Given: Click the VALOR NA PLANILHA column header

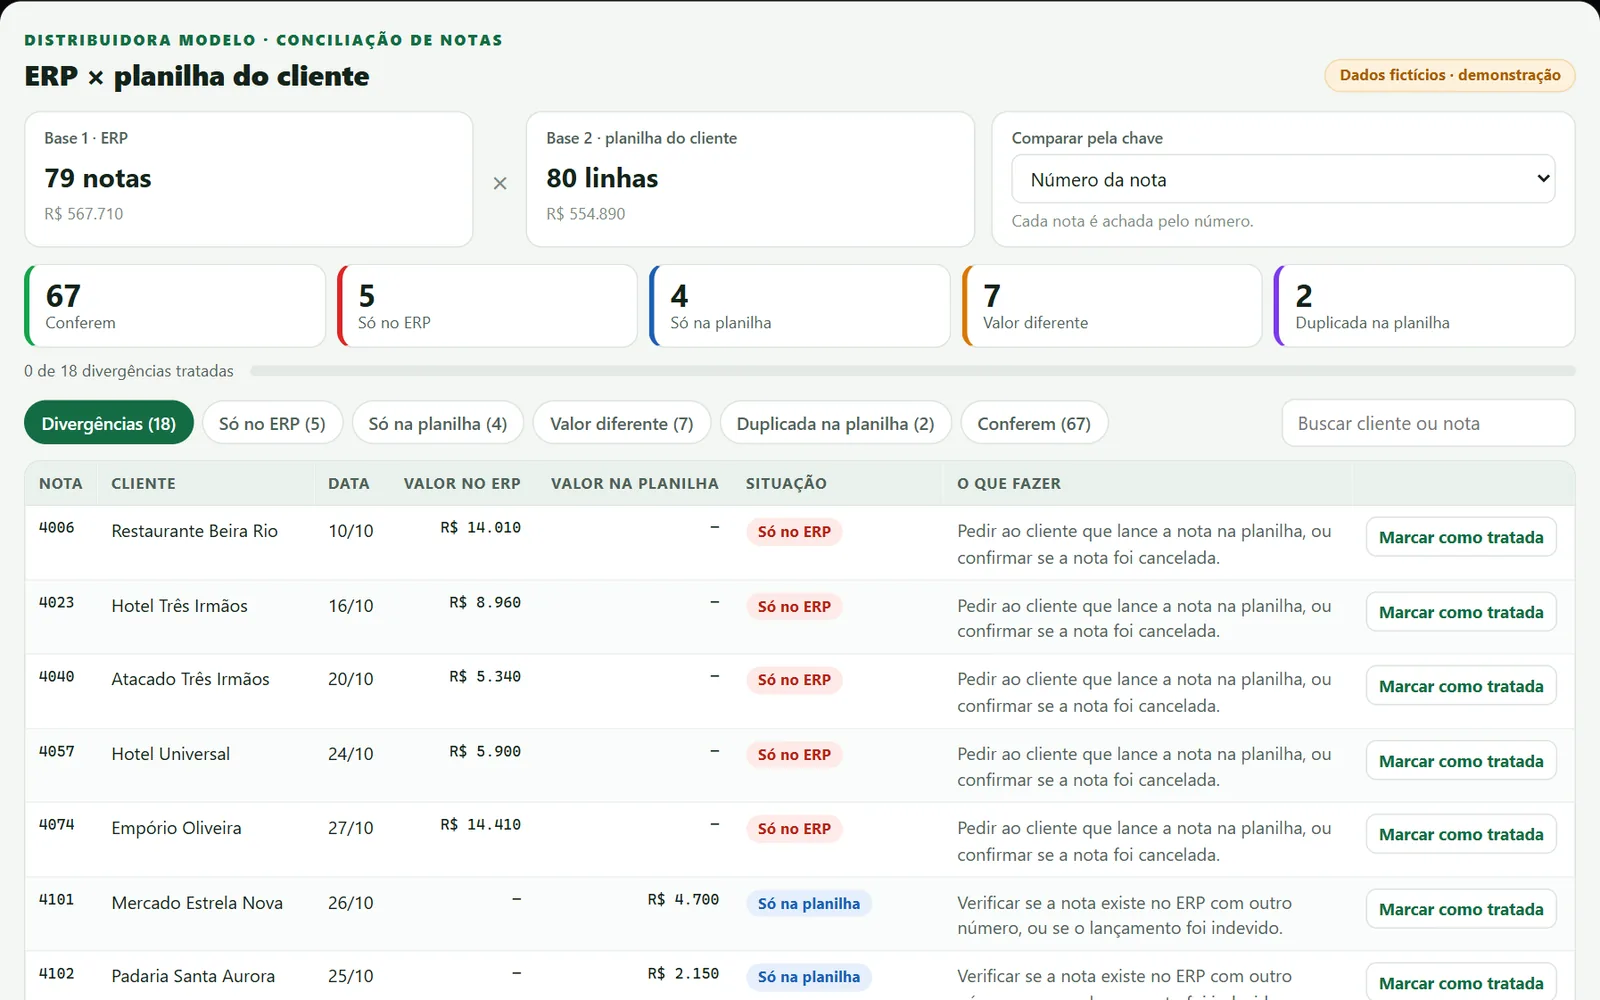Looking at the screenshot, I should pos(635,483).
